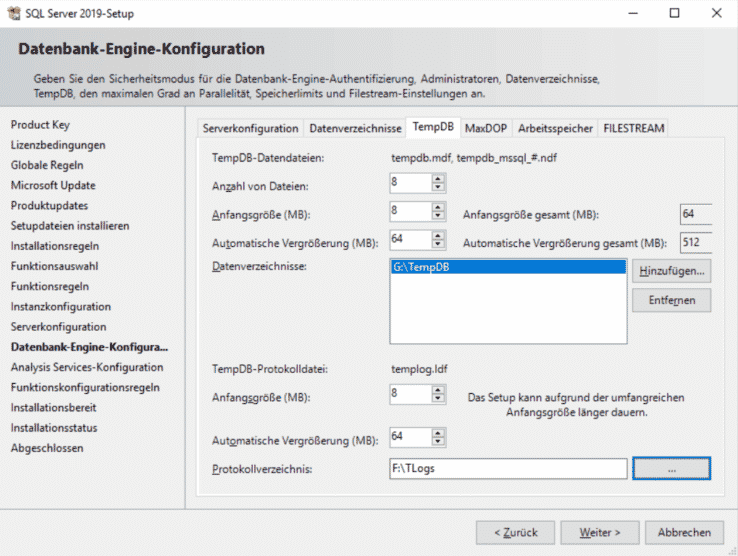Viewport: 738px width, 556px height.
Task: Switch to the Arbeitsspeicher tab
Action: [x=555, y=129]
